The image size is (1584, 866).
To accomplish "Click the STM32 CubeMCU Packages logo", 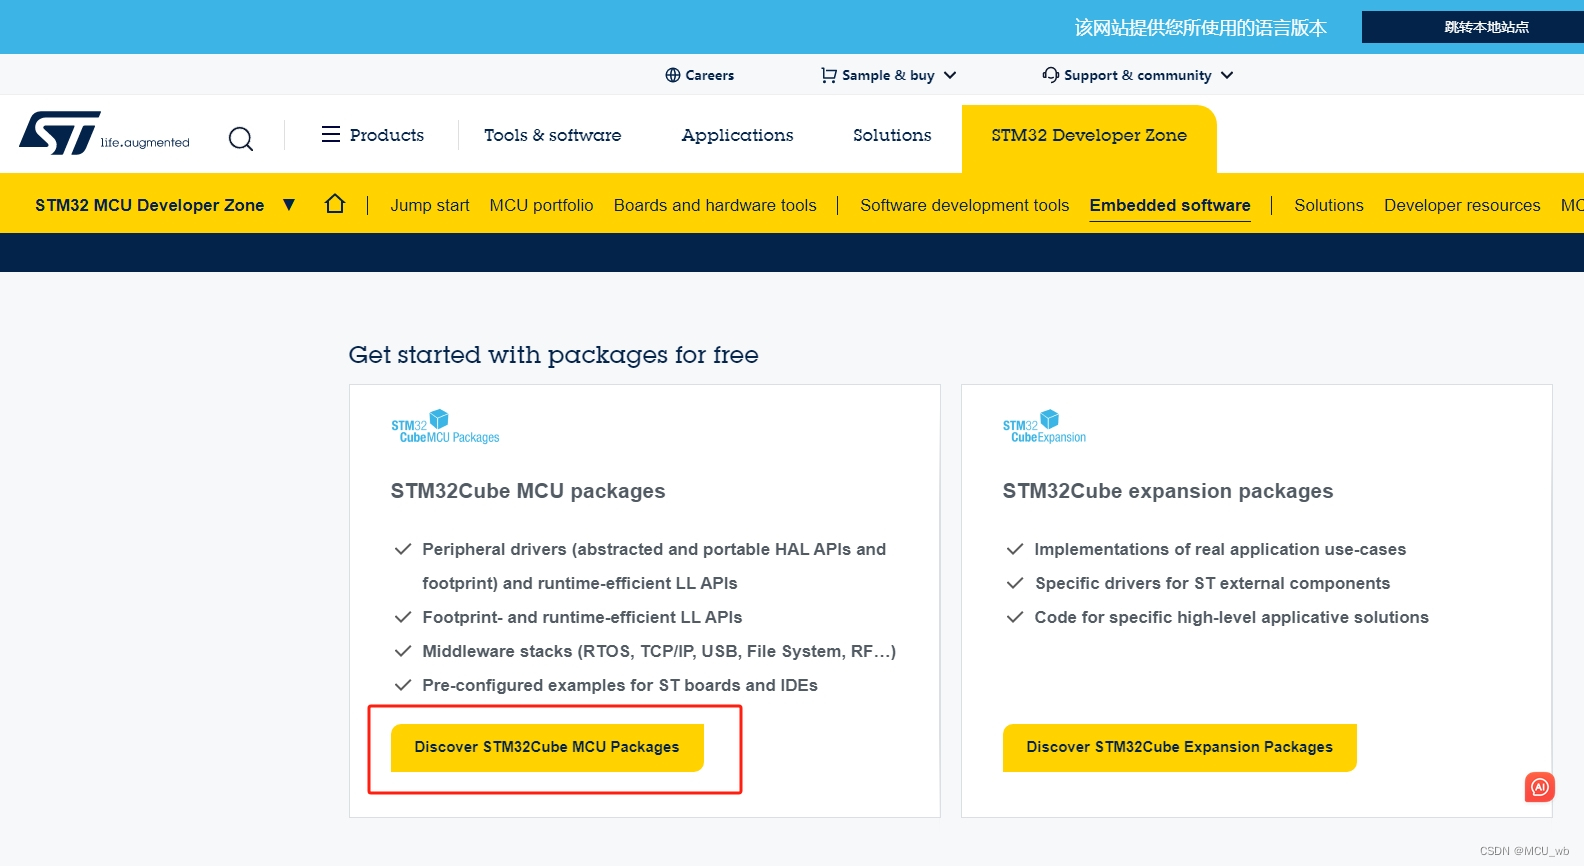I will click(445, 427).
